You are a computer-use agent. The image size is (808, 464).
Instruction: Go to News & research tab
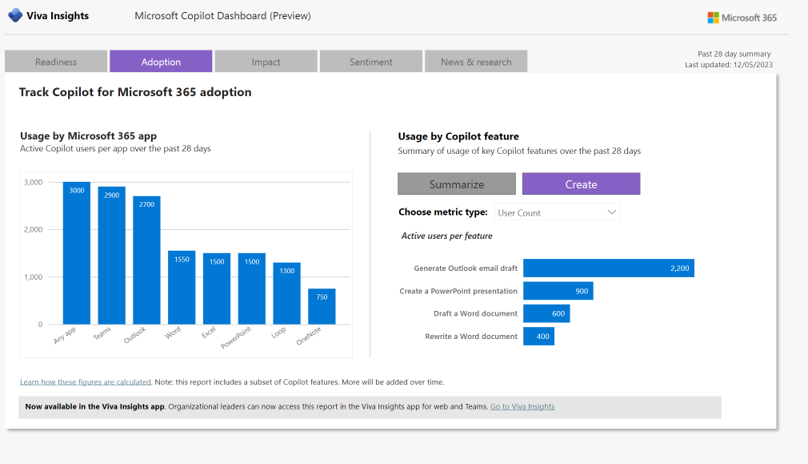pos(476,62)
